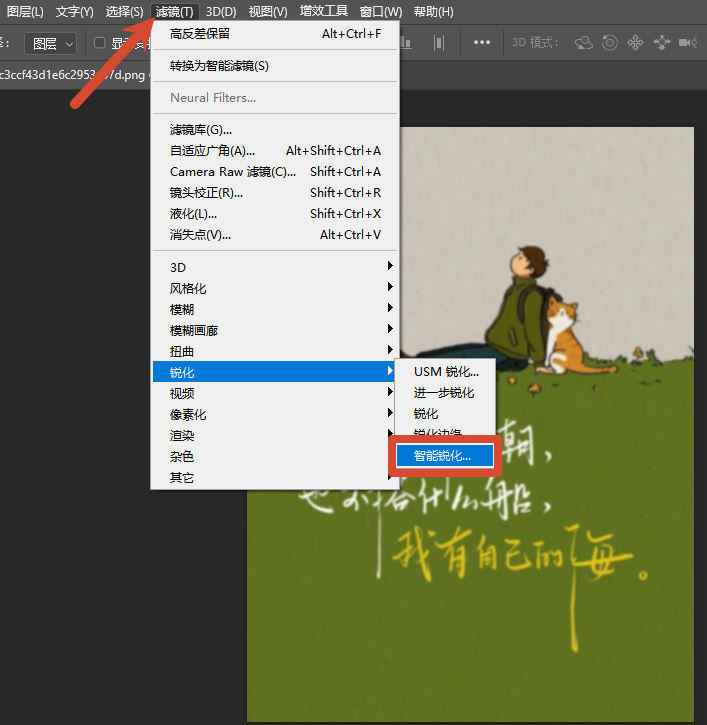Expand the 杂色 submenu
The height and width of the screenshot is (725, 707).
click(x=273, y=456)
